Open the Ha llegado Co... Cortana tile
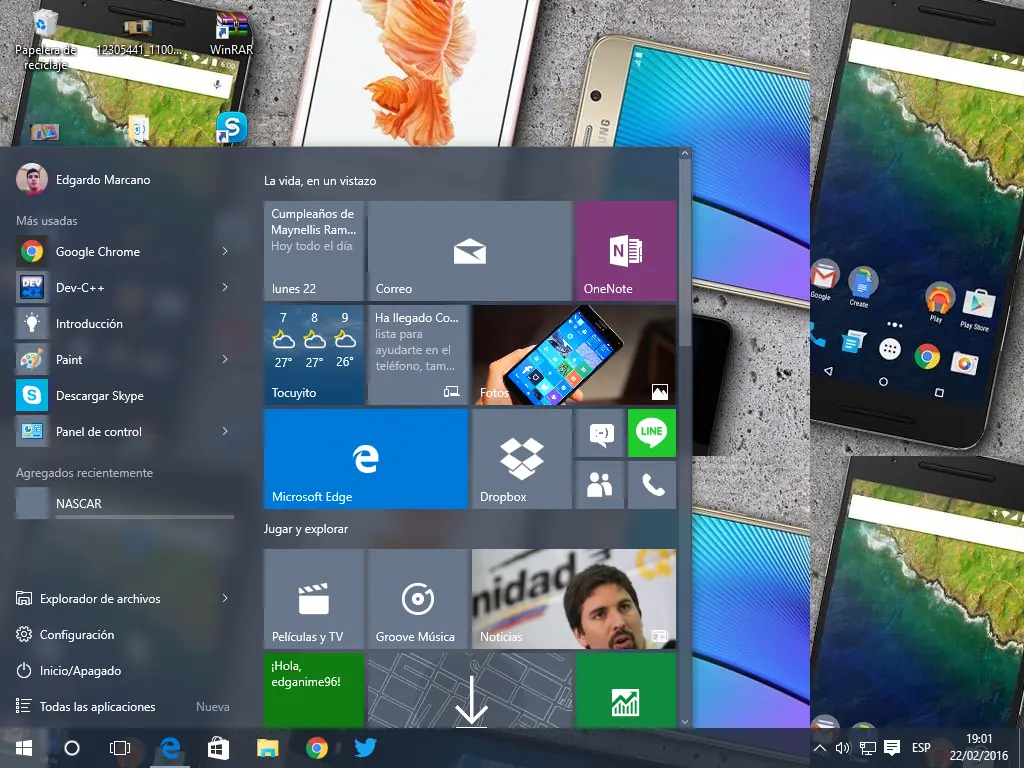The width and height of the screenshot is (1024, 768). point(418,355)
